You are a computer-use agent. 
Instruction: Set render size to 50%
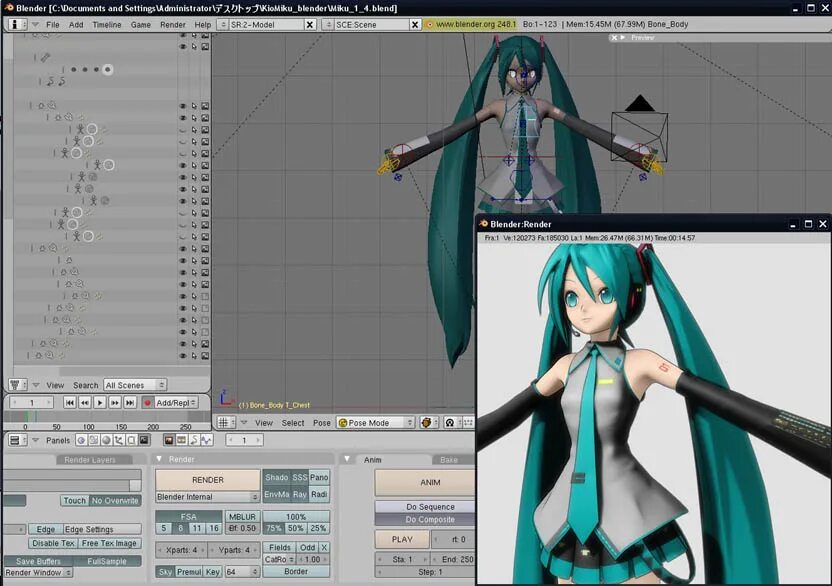pos(296,528)
